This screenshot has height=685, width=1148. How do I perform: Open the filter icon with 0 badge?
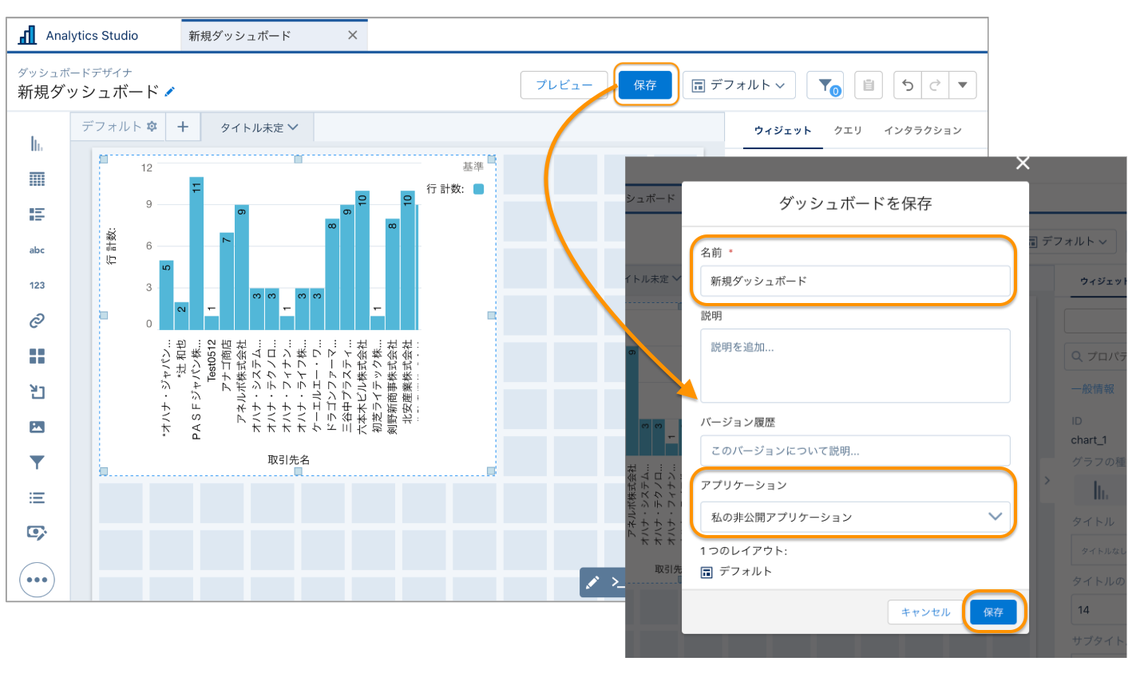click(826, 85)
